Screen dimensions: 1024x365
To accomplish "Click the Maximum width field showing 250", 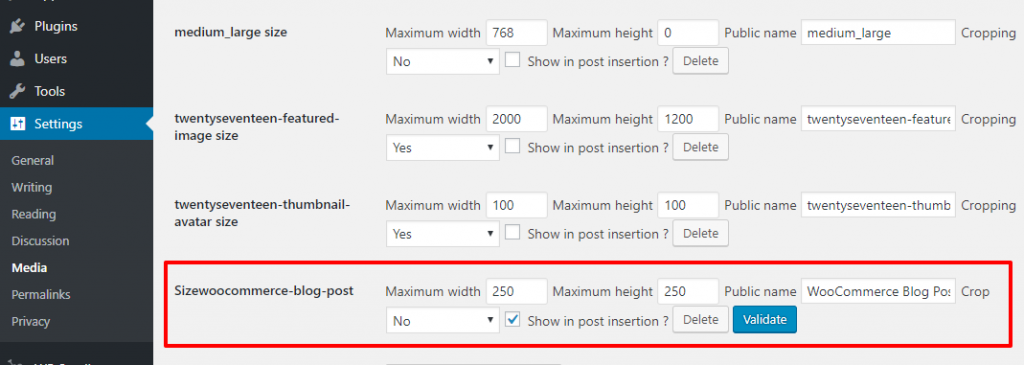I will [x=517, y=292].
